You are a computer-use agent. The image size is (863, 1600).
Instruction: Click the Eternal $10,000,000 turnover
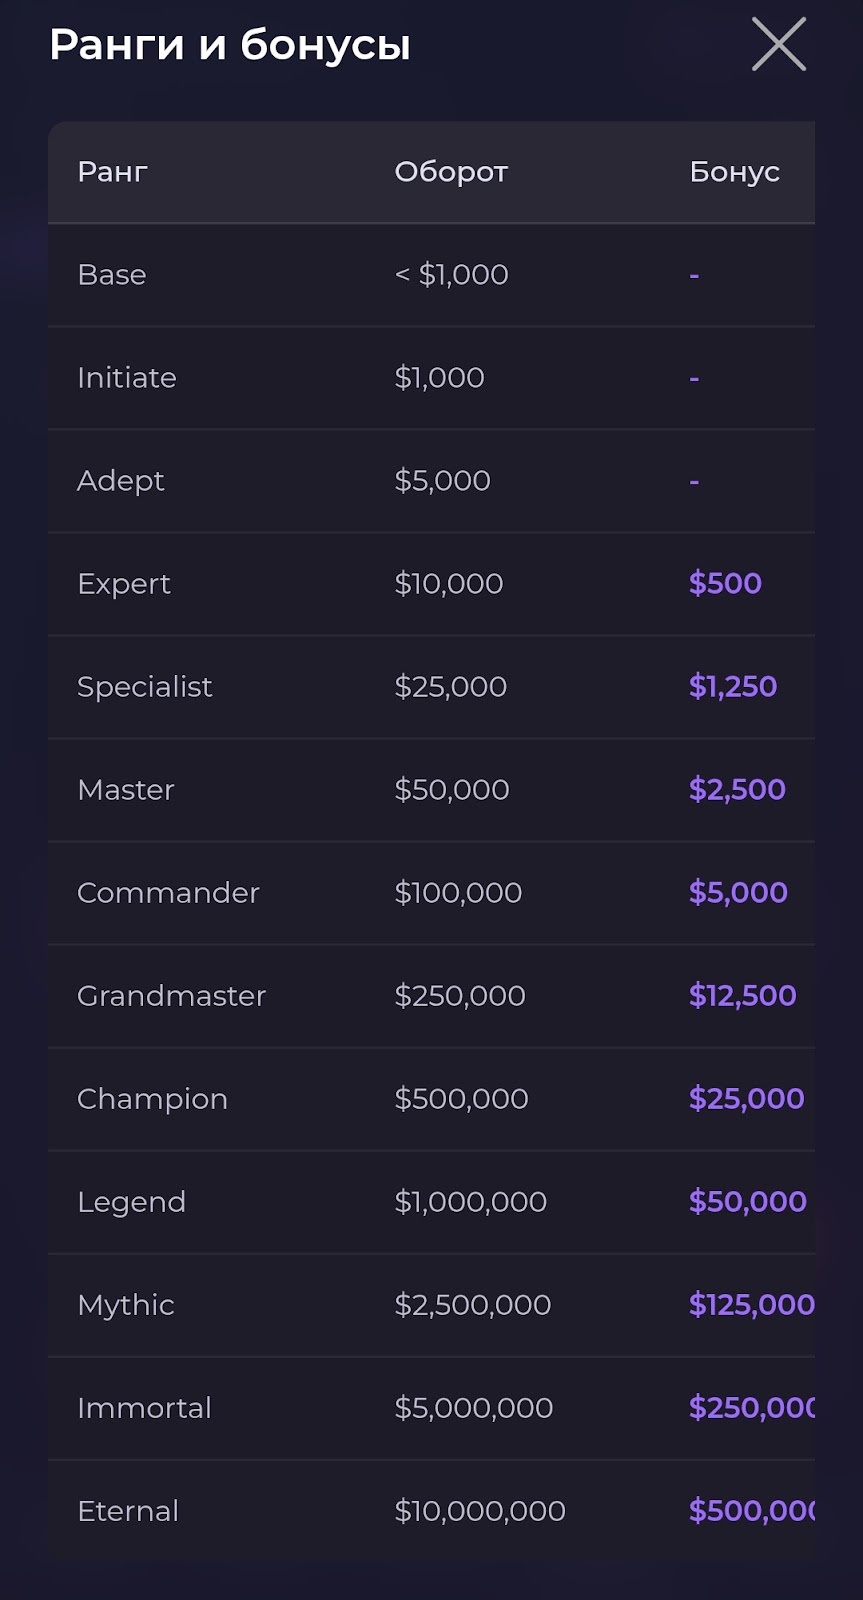(480, 1511)
